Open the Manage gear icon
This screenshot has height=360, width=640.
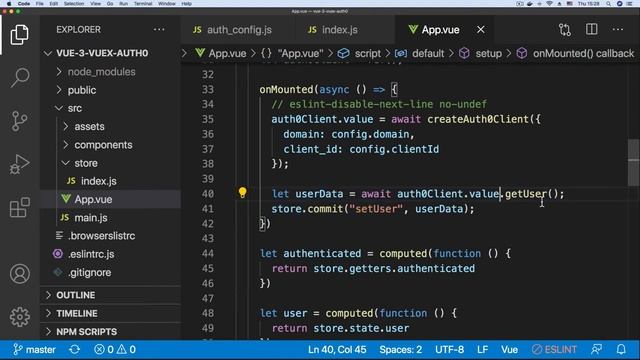[x=20, y=317]
